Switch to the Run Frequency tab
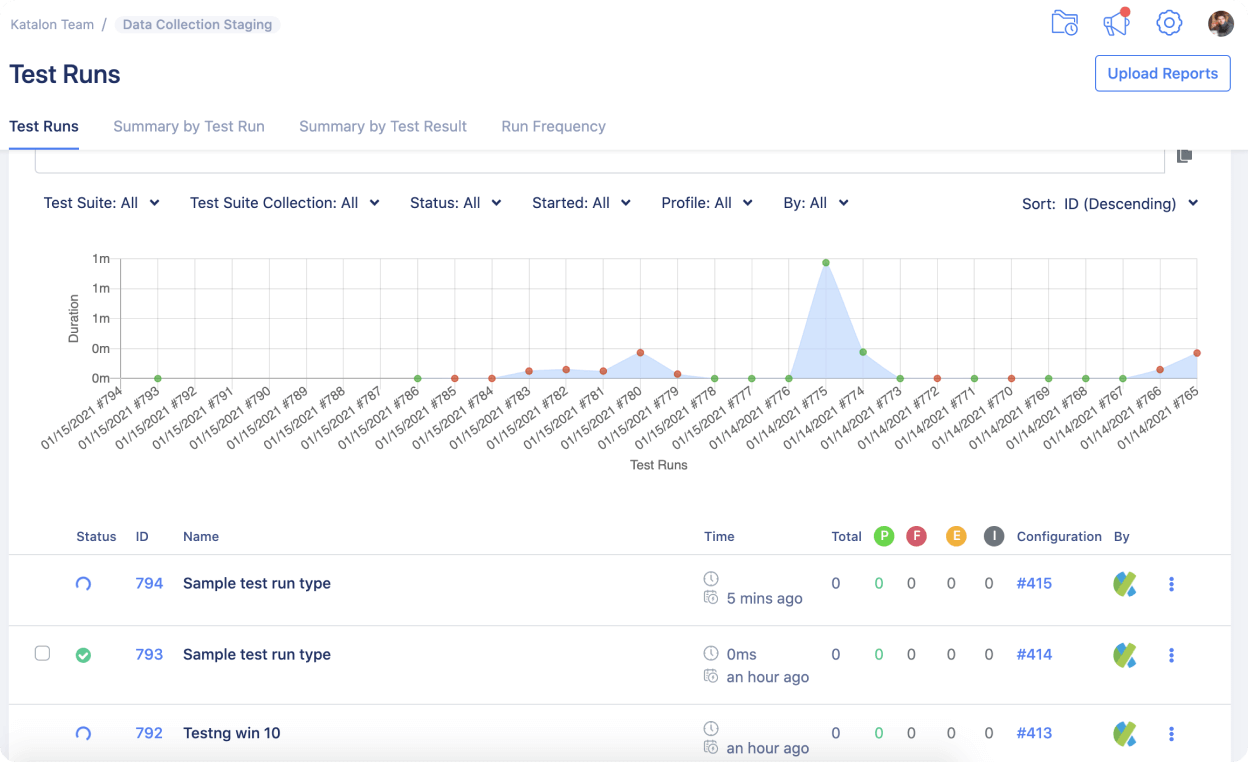The image size is (1248, 762). click(553, 126)
